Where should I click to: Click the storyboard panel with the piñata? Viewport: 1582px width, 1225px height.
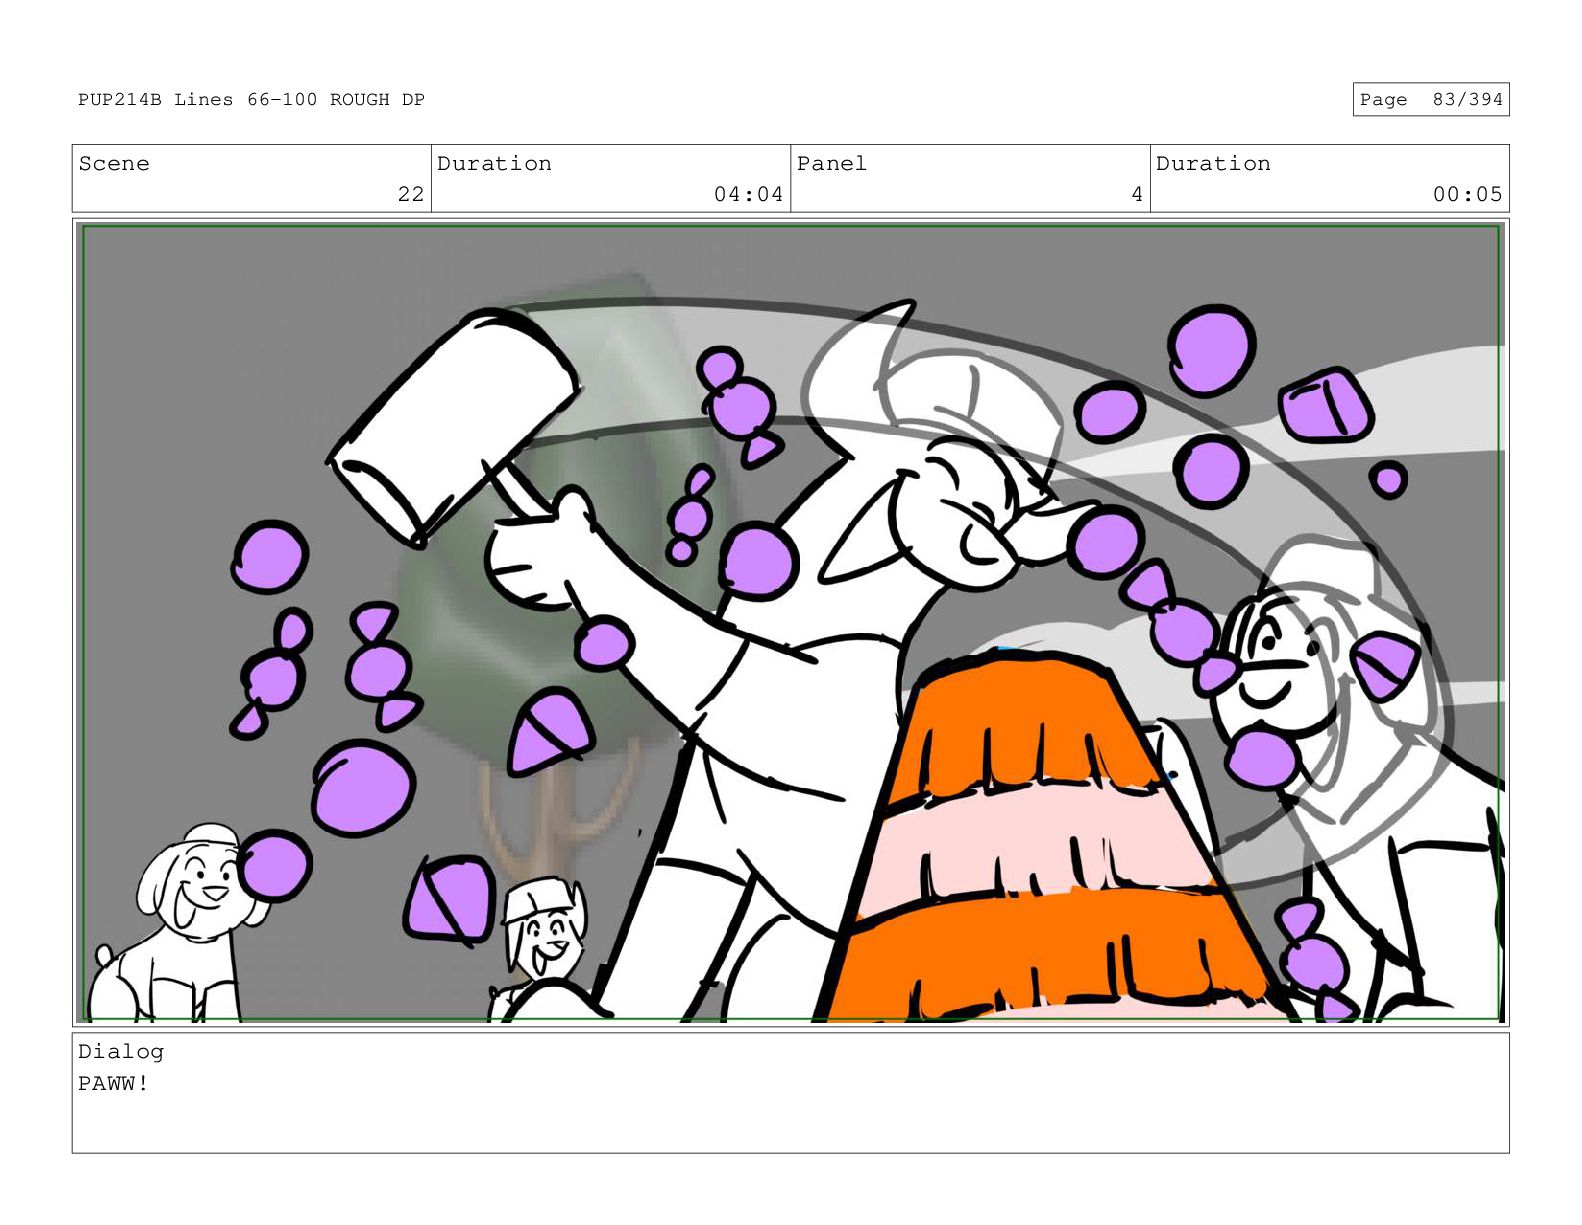pos(790,623)
